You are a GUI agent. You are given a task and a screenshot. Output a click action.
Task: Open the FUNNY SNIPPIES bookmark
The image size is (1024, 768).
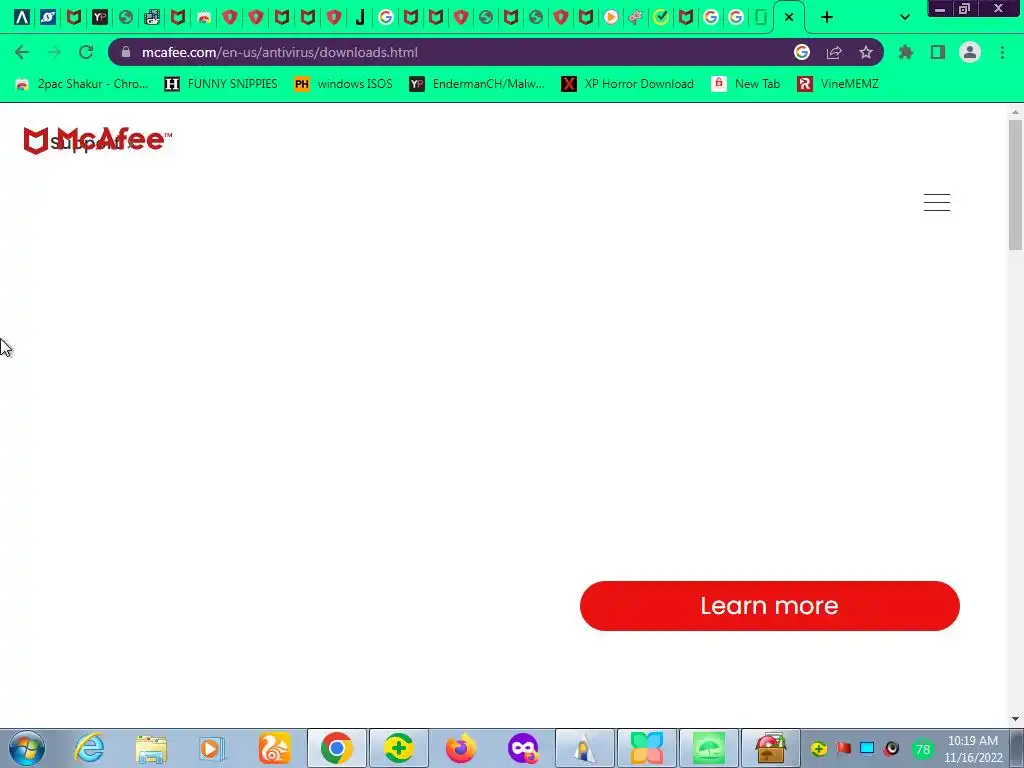point(221,84)
